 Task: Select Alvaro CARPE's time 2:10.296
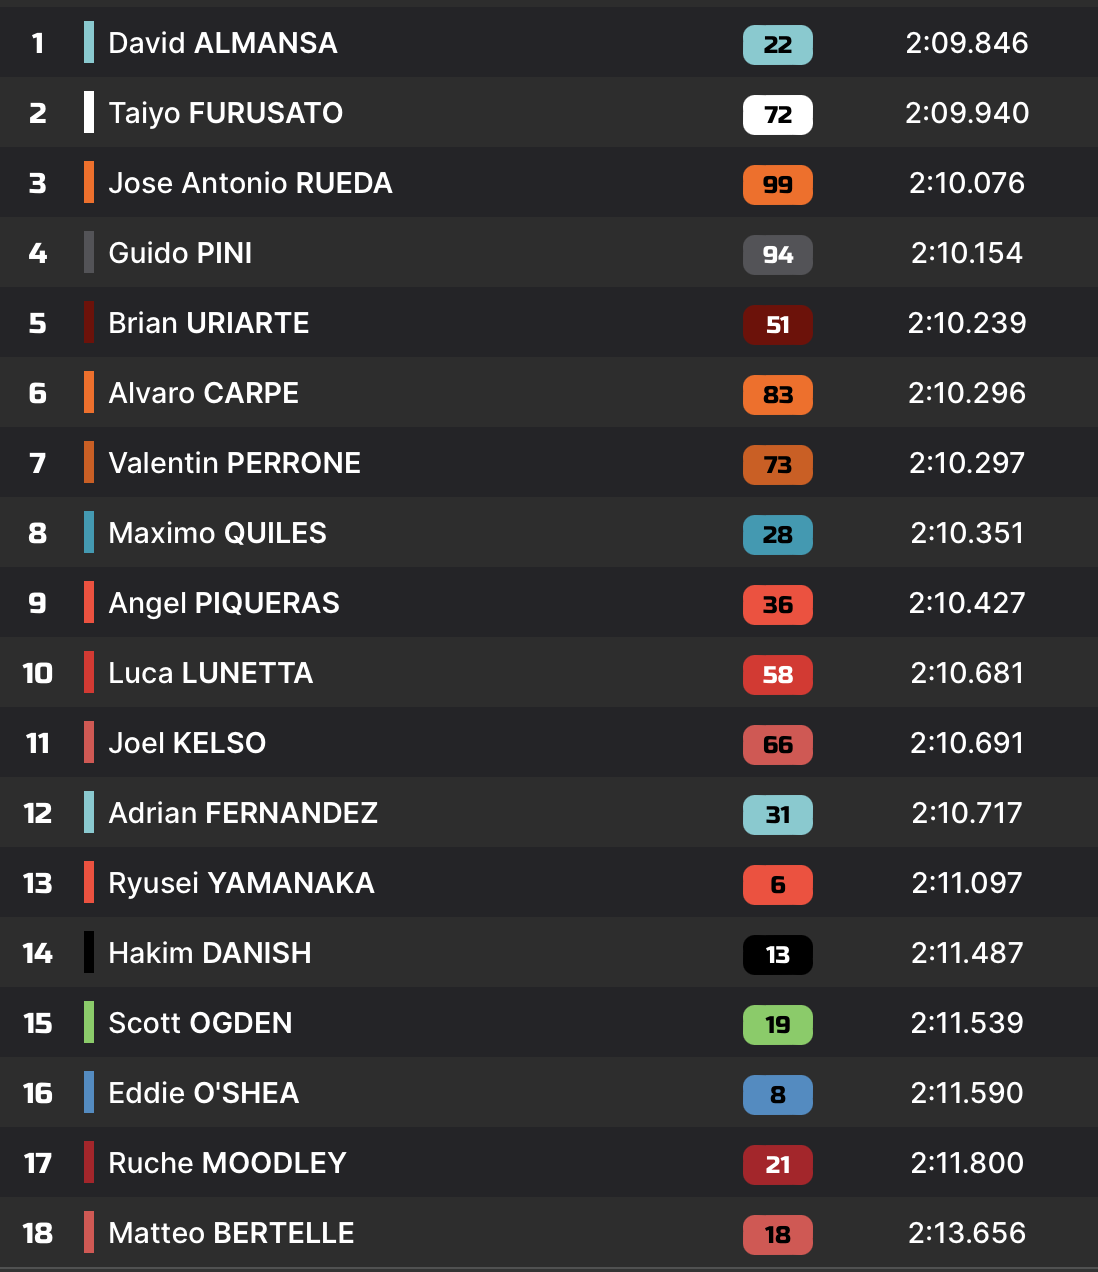[966, 393]
